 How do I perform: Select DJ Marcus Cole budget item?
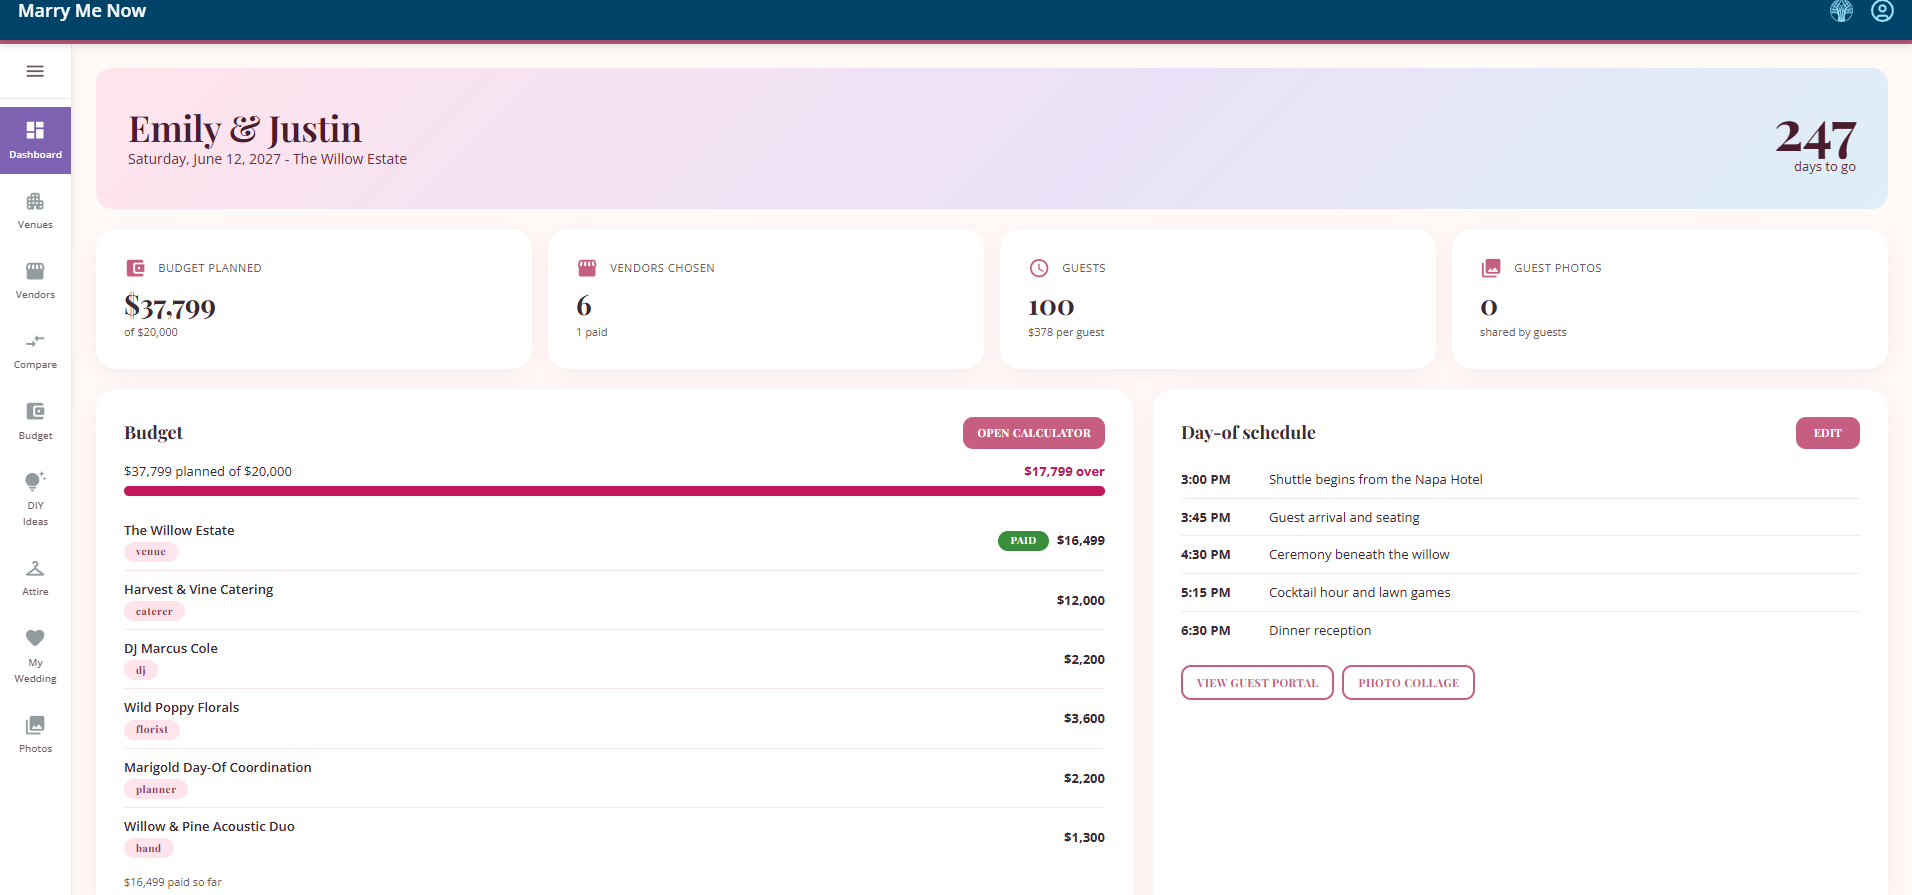[x=614, y=659]
